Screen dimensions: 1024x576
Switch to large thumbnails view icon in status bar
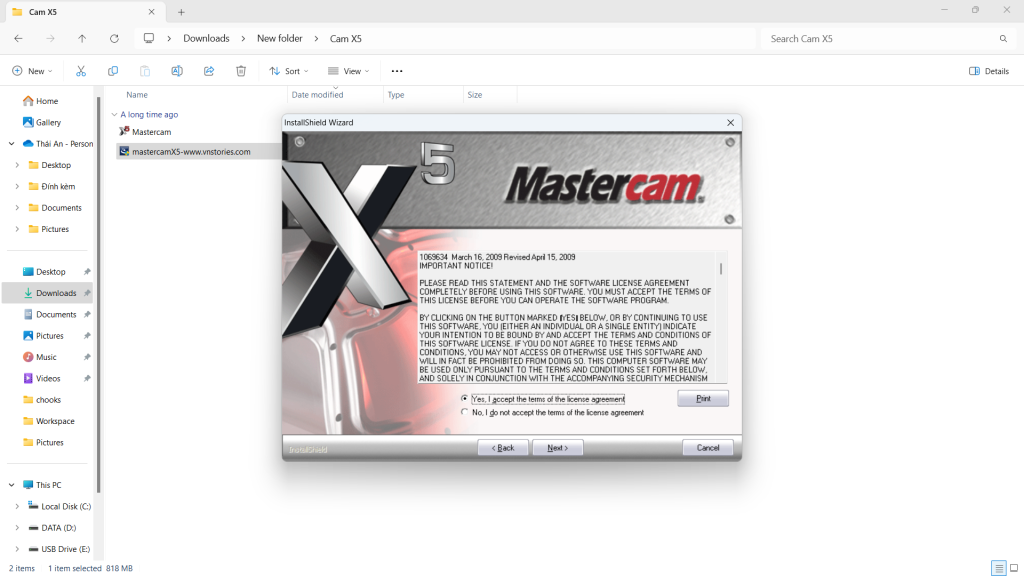click(x=1014, y=568)
